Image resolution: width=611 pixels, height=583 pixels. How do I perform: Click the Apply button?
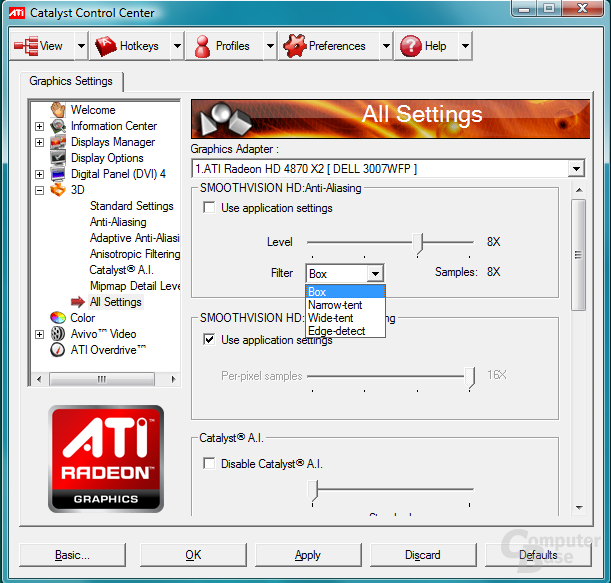point(308,555)
